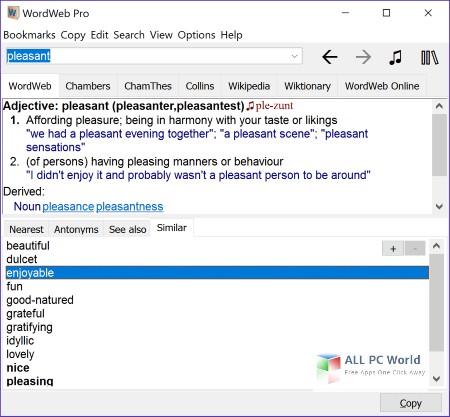Select 'beautiful' in the list

pyautogui.click(x=28, y=246)
